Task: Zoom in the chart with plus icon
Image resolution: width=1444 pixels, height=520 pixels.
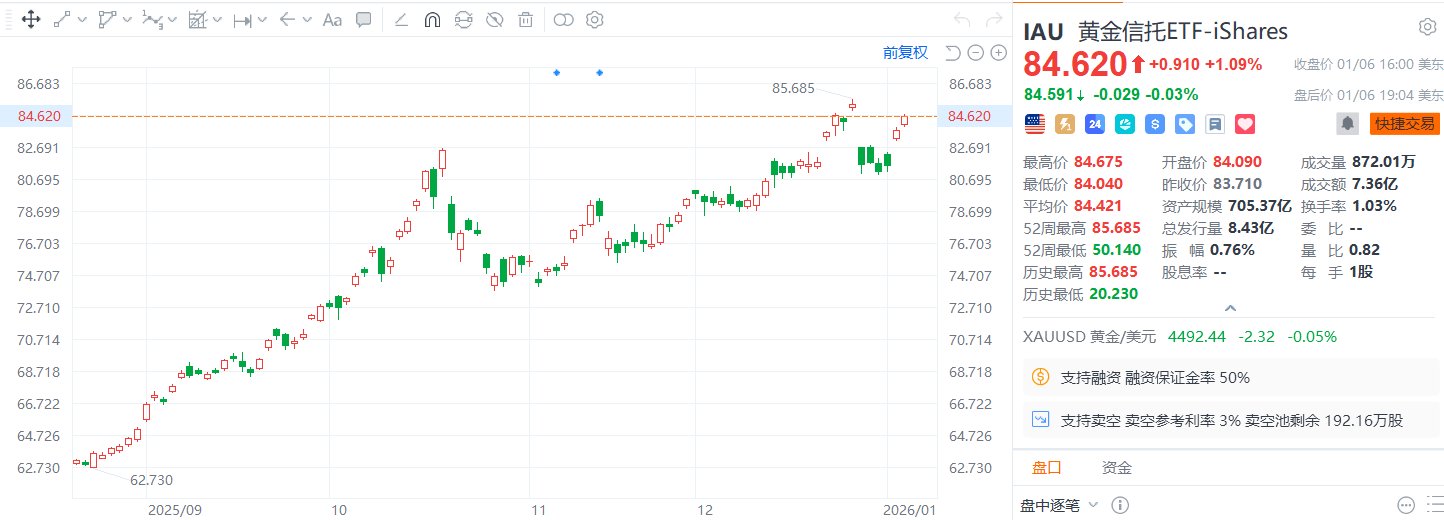Action: tap(996, 53)
